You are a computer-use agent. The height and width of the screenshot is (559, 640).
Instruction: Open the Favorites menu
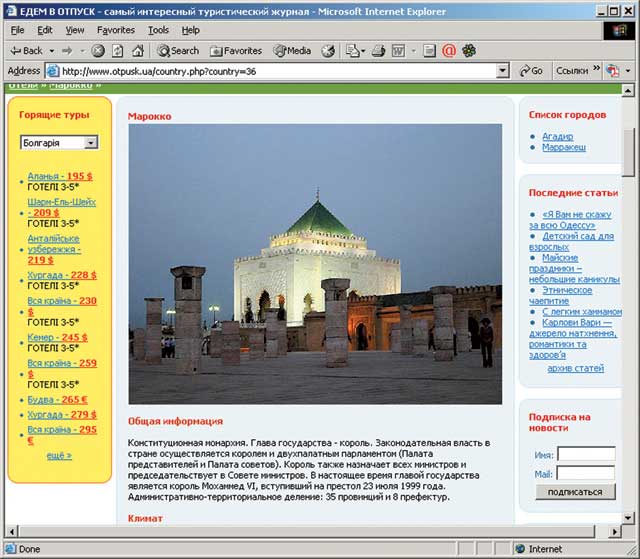coord(116,30)
